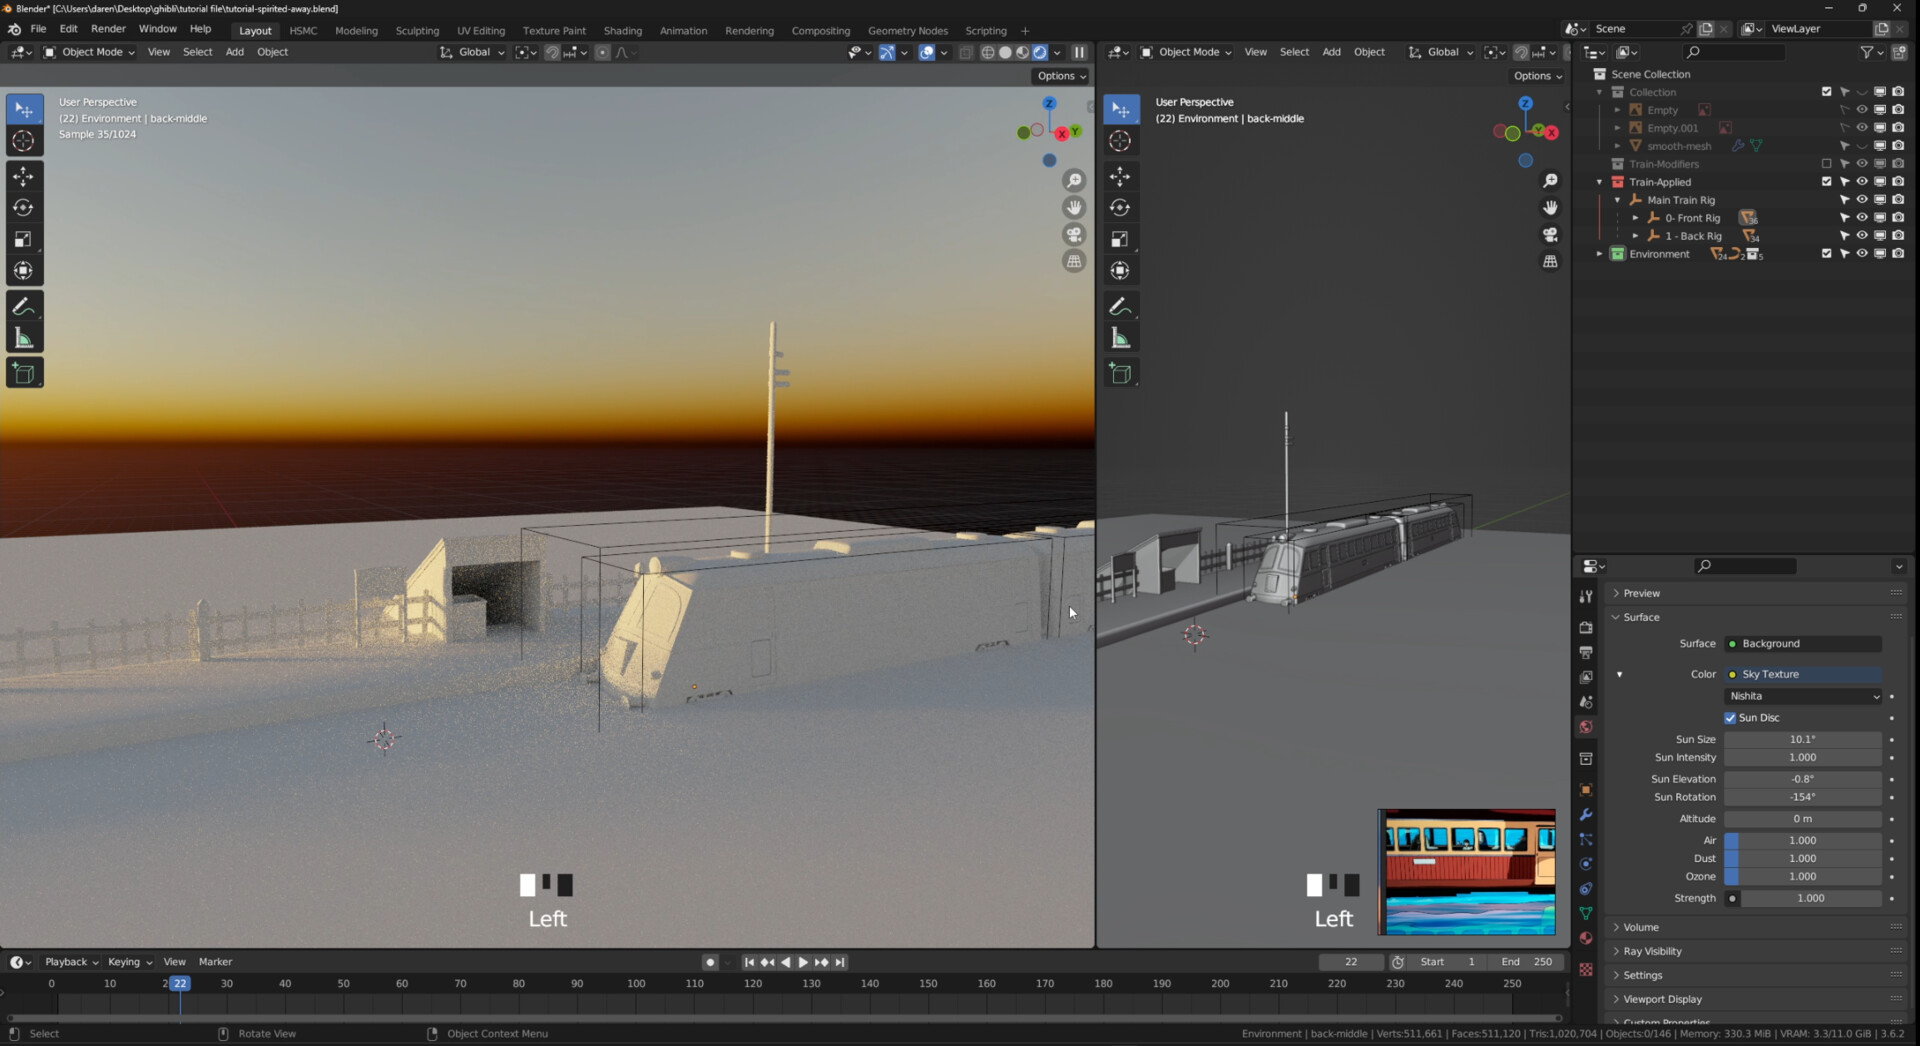This screenshot has width=1920, height=1046.
Task: Uncheck the Train-Applied collection checkbox
Action: 1826,181
